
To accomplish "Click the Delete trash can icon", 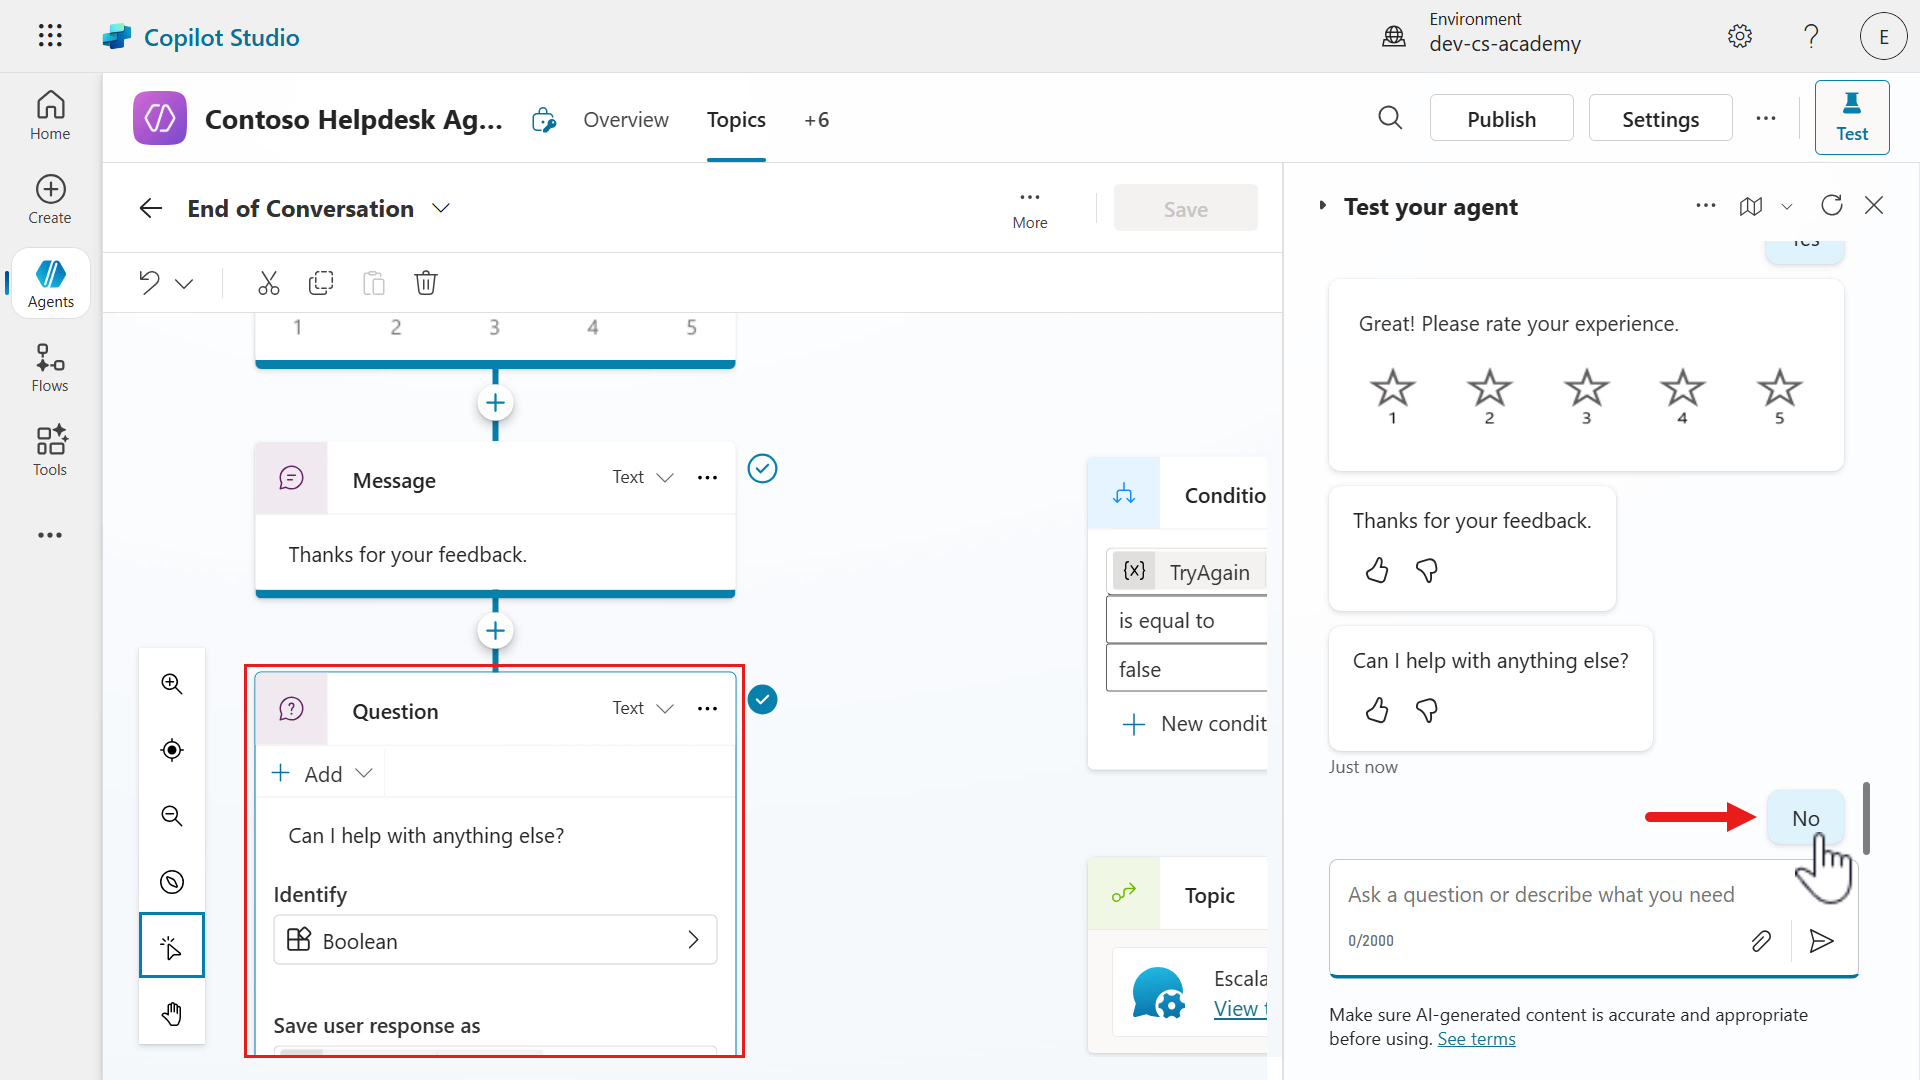I will pos(426,283).
